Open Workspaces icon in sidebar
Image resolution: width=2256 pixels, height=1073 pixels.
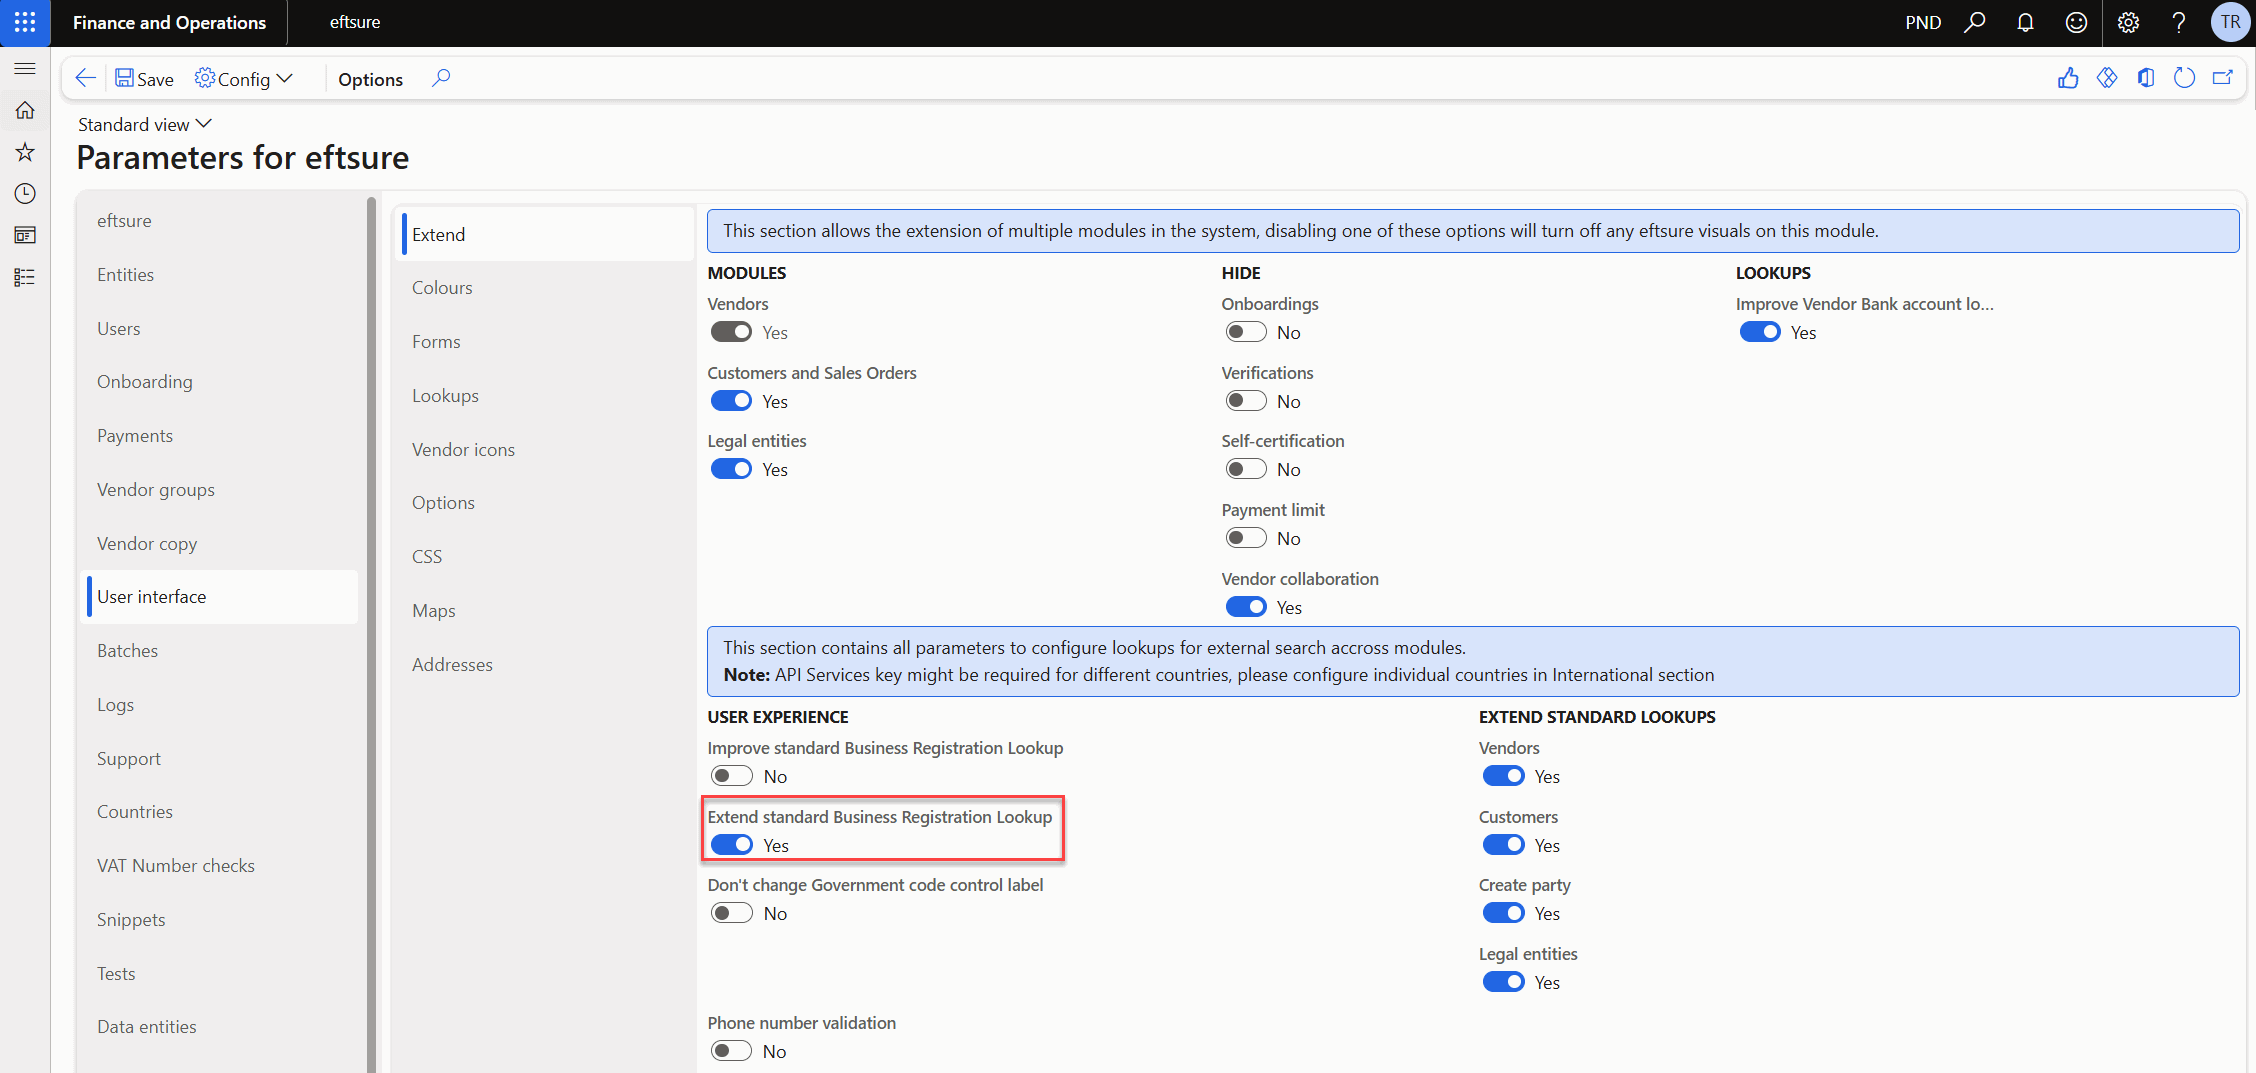tap(25, 235)
